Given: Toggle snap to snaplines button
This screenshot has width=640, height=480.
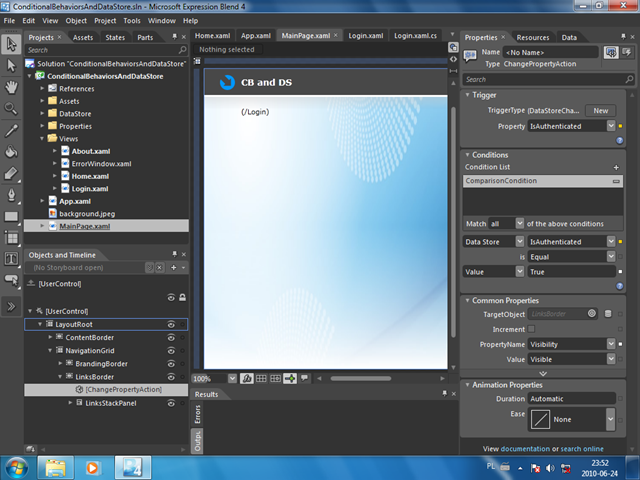Looking at the screenshot, I should [x=290, y=378].
